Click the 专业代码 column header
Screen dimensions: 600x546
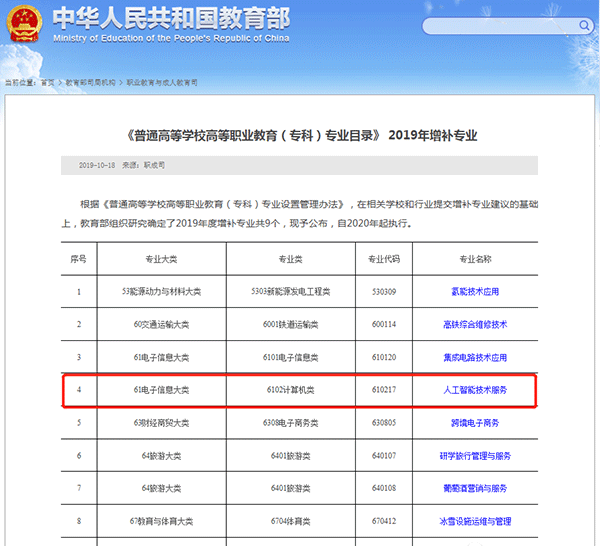tap(383, 259)
